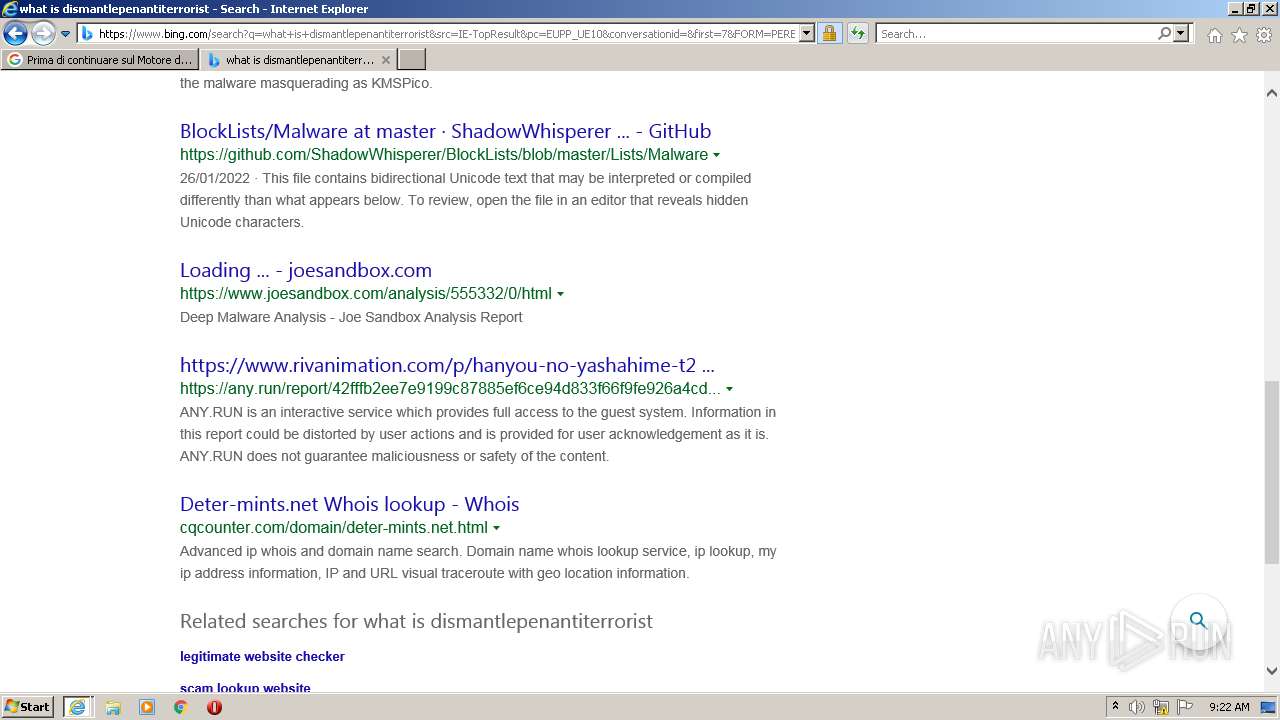Viewport: 1280px width, 720px height.
Task: Launch Chrome from the taskbar
Action: [181, 707]
